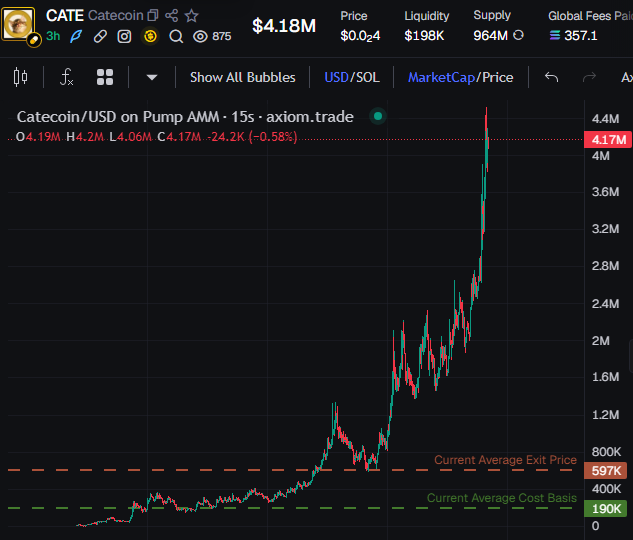Click the 190K average cost basis label
The width and height of the screenshot is (633, 540).
pos(606,509)
